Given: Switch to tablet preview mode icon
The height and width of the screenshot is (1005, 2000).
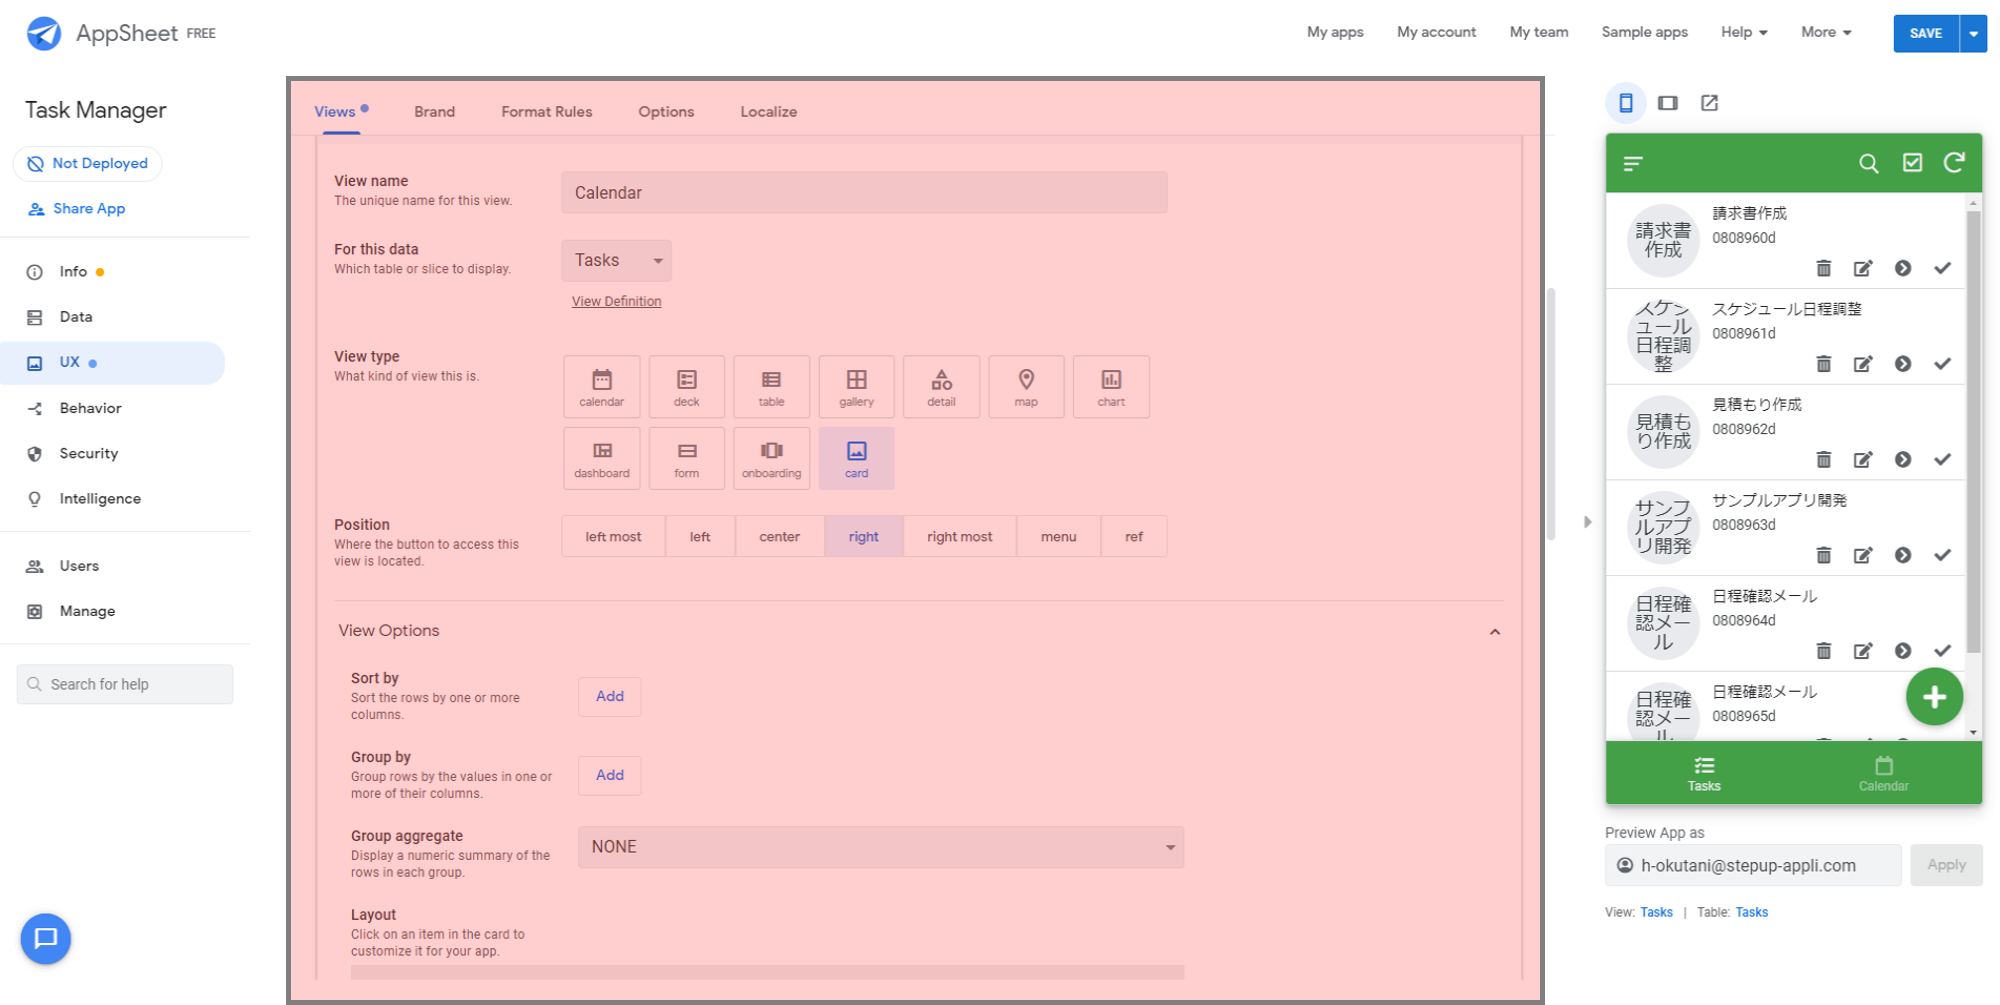Looking at the screenshot, I should pyautogui.click(x=1667, y=103).
